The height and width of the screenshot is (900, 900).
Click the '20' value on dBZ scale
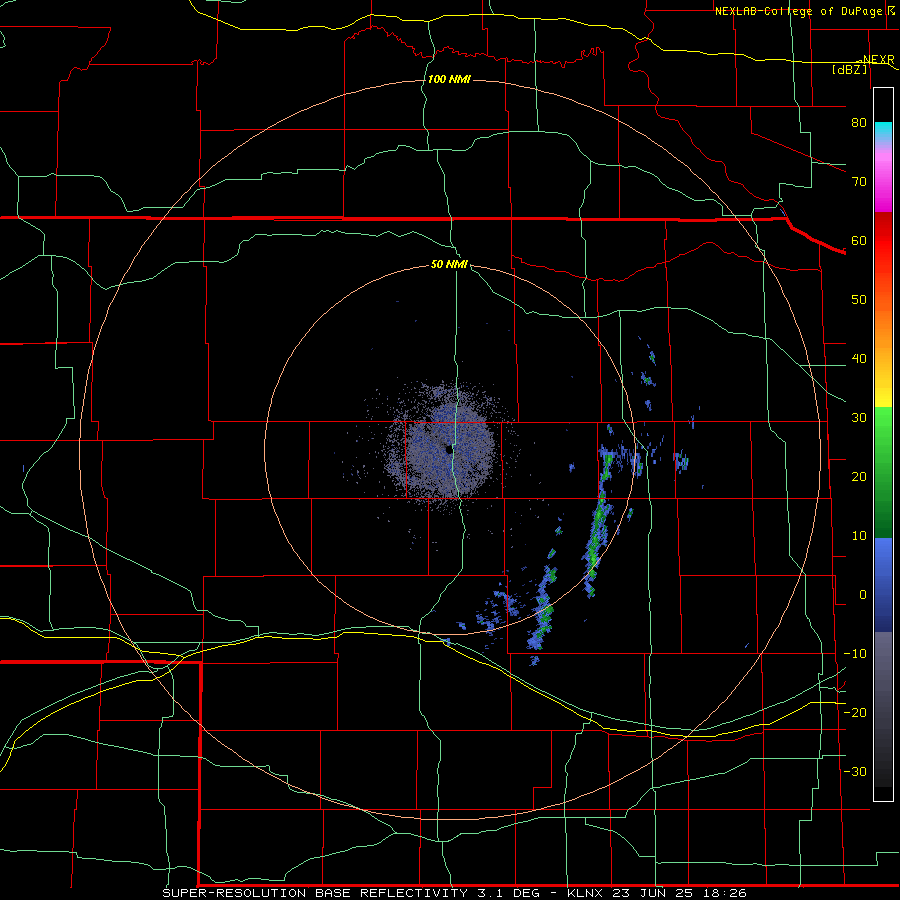(859, 476)
